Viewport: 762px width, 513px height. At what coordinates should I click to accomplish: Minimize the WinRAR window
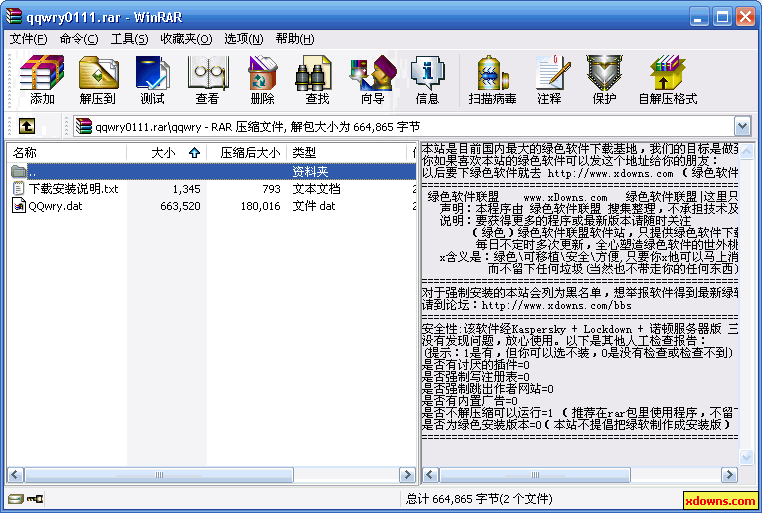[x=698, y=17]
